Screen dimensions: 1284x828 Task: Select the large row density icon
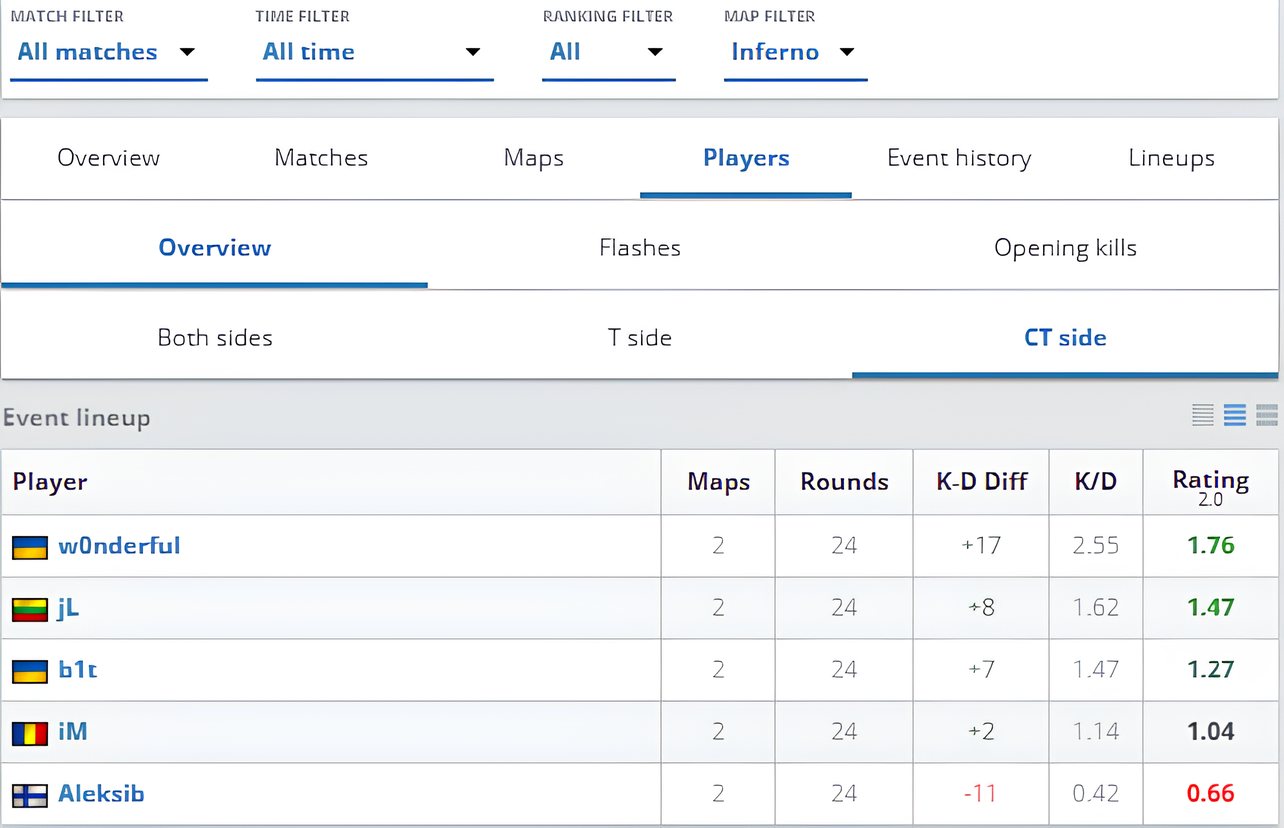(x=1267, y=415)
